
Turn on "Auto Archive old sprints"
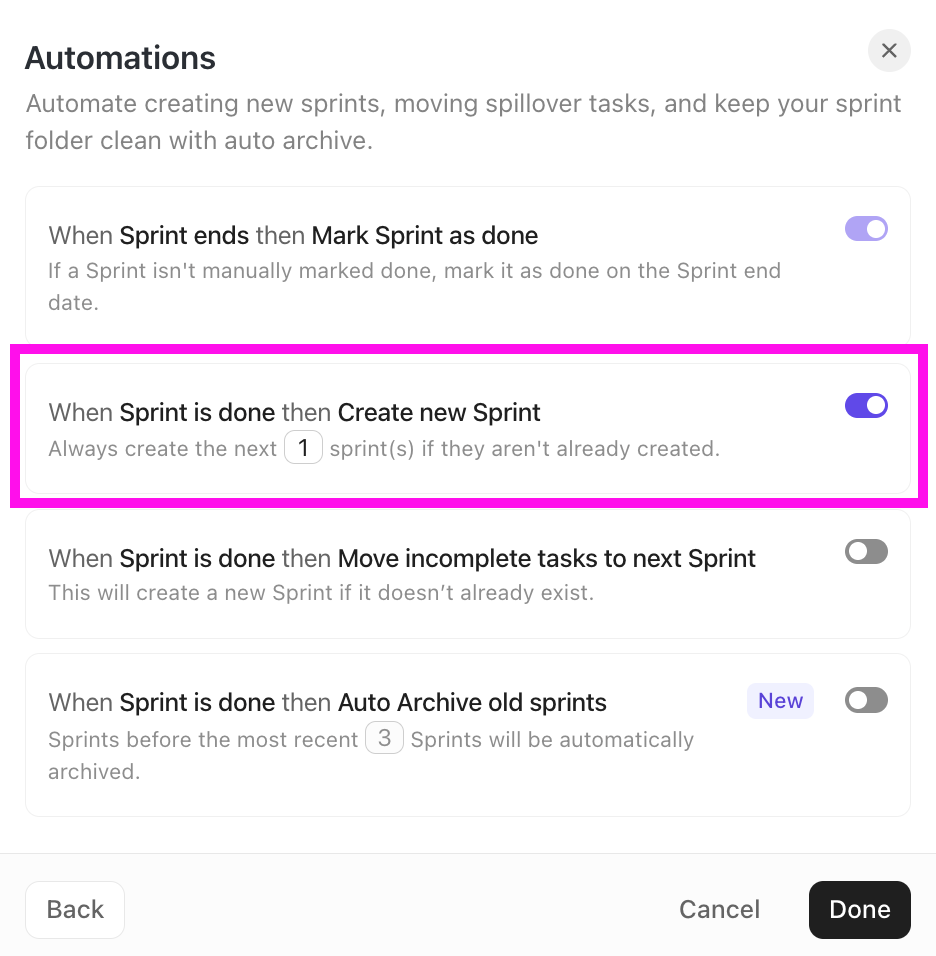pyautogui.click(x=866, y=700)
